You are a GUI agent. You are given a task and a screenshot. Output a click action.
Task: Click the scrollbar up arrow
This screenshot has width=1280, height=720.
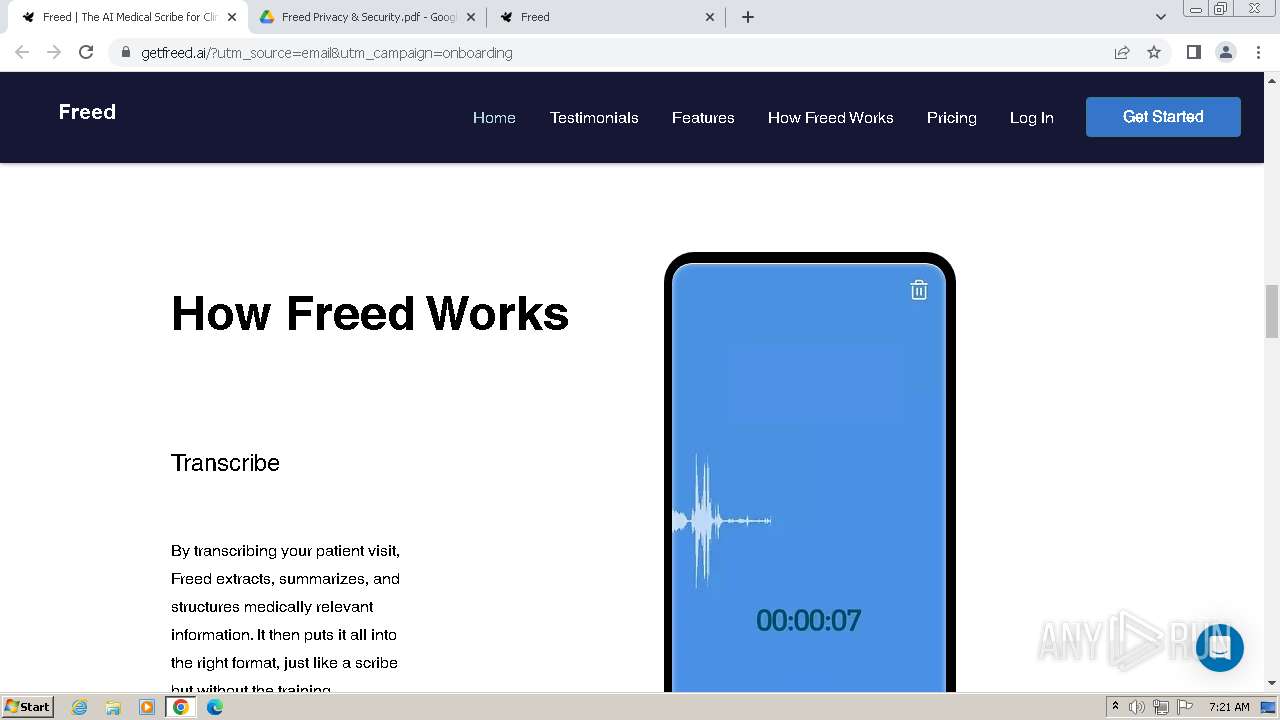pyautogui.click(x=1272, y=80)
